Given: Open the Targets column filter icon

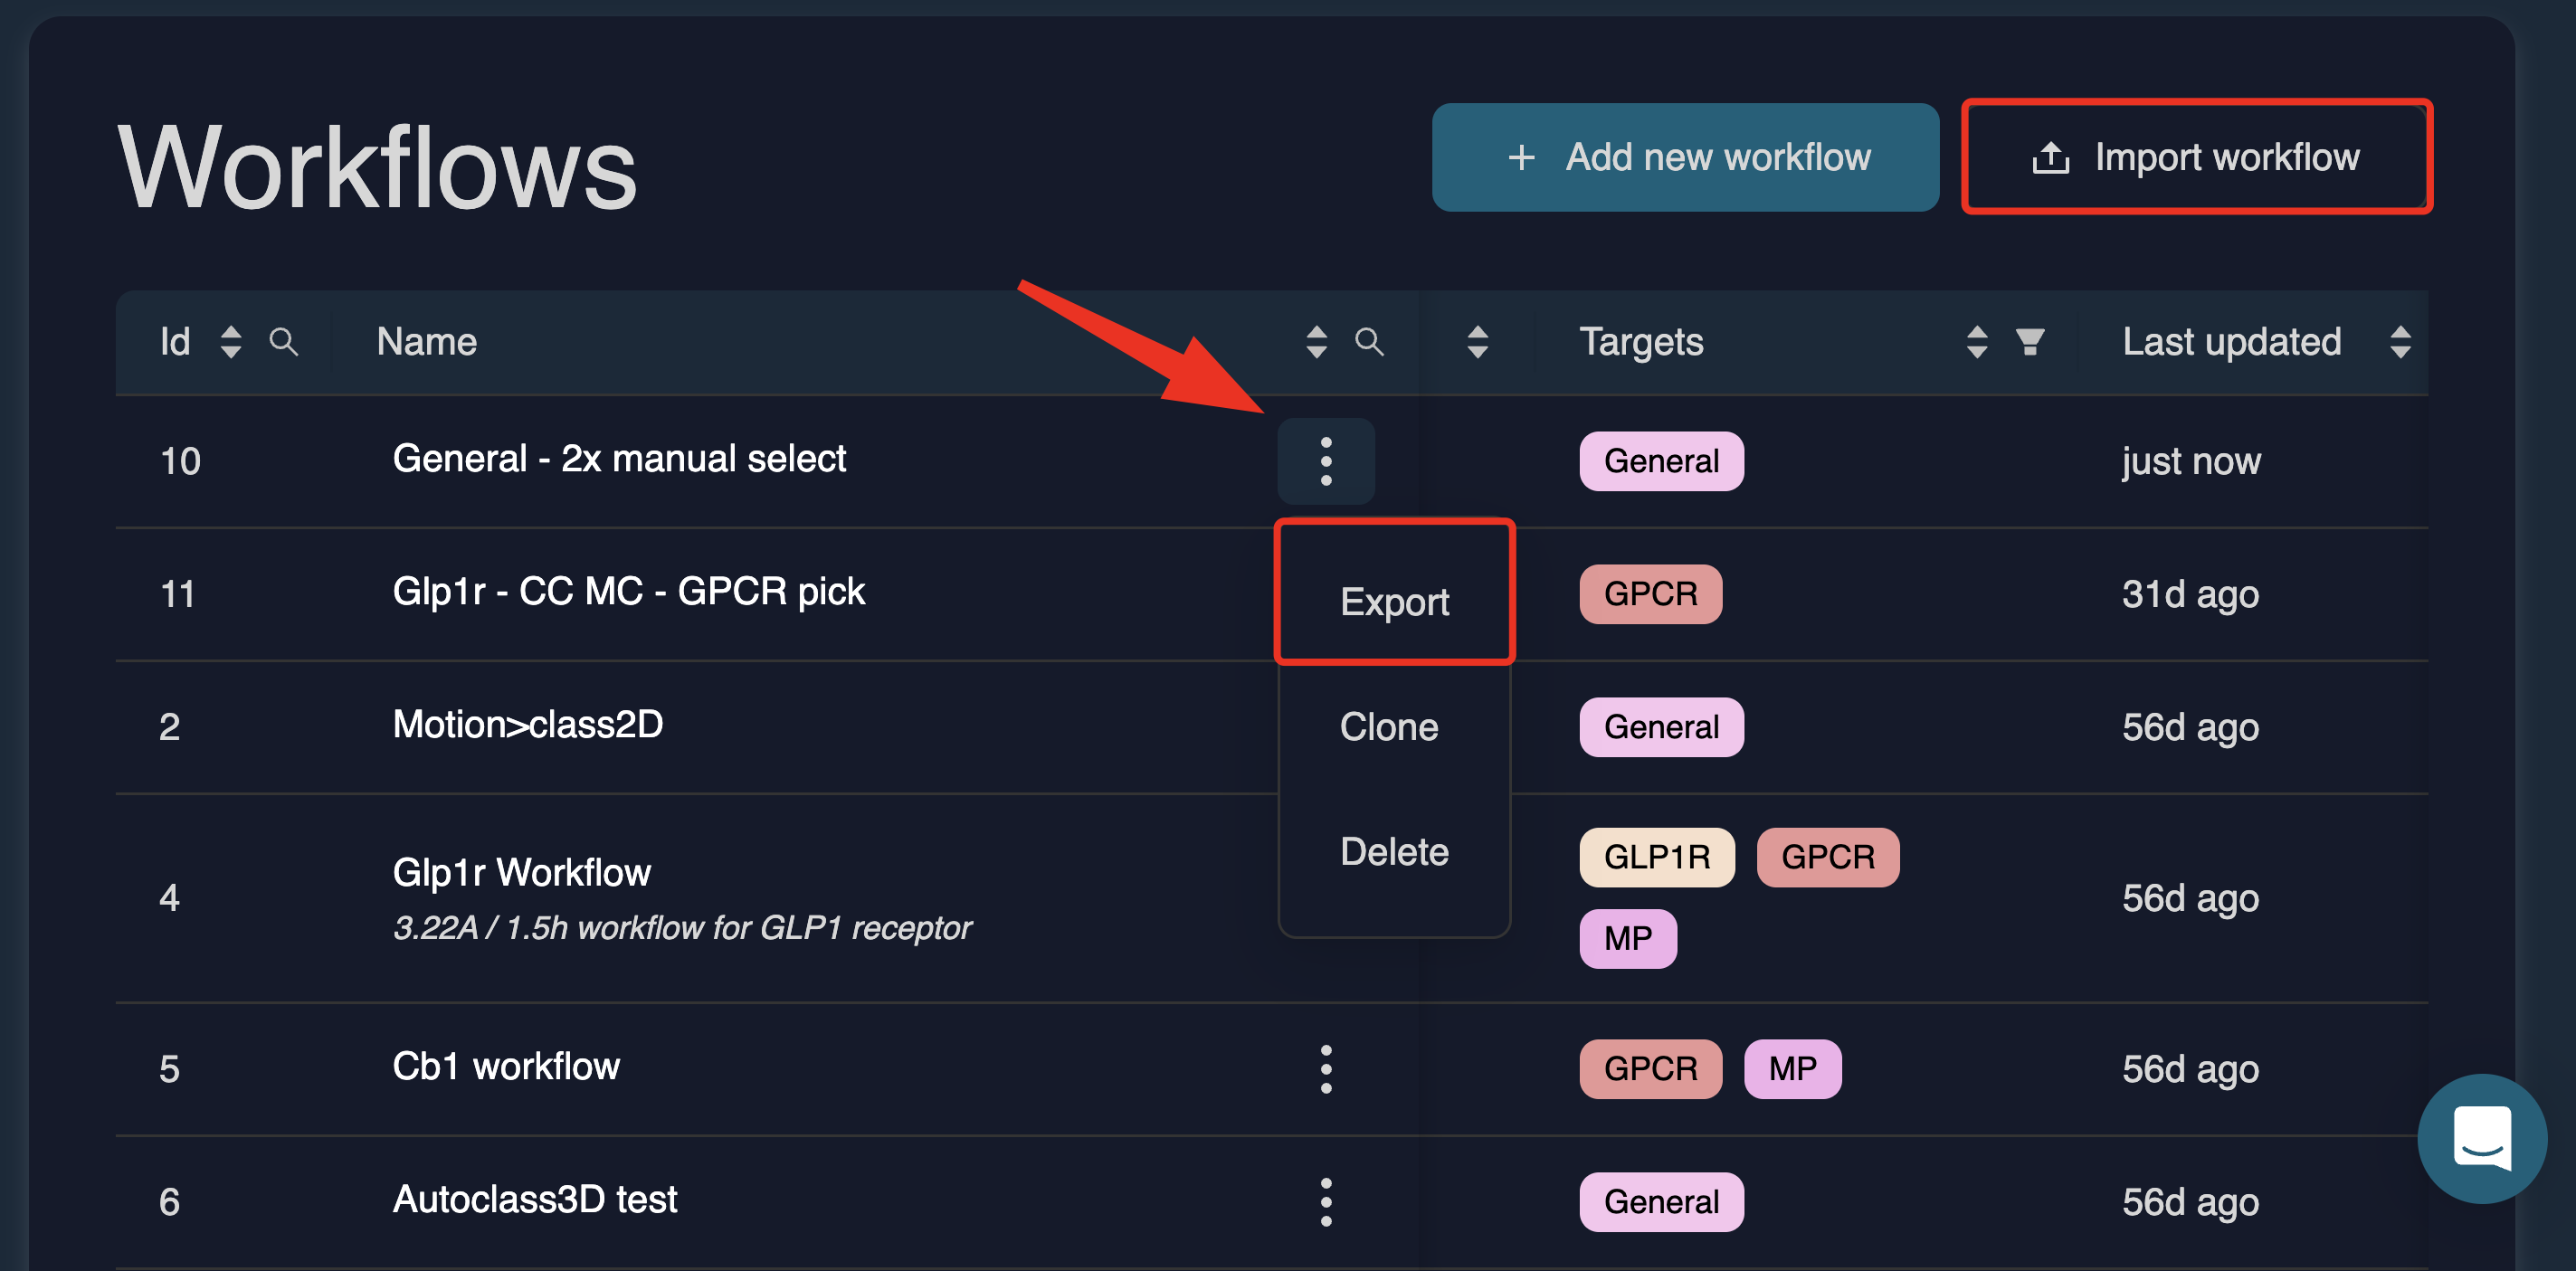Looking at the screenshot, I should (2029, 342).
